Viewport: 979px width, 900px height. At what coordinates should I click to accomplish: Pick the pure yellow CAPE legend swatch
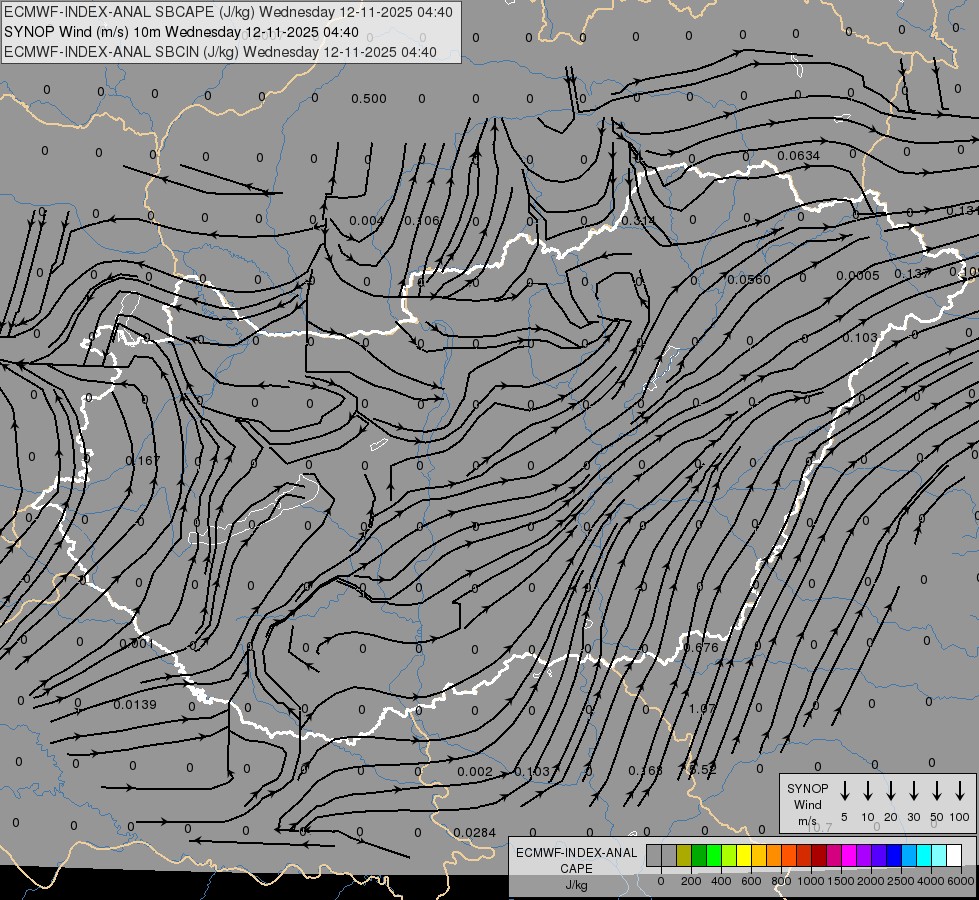744,855
